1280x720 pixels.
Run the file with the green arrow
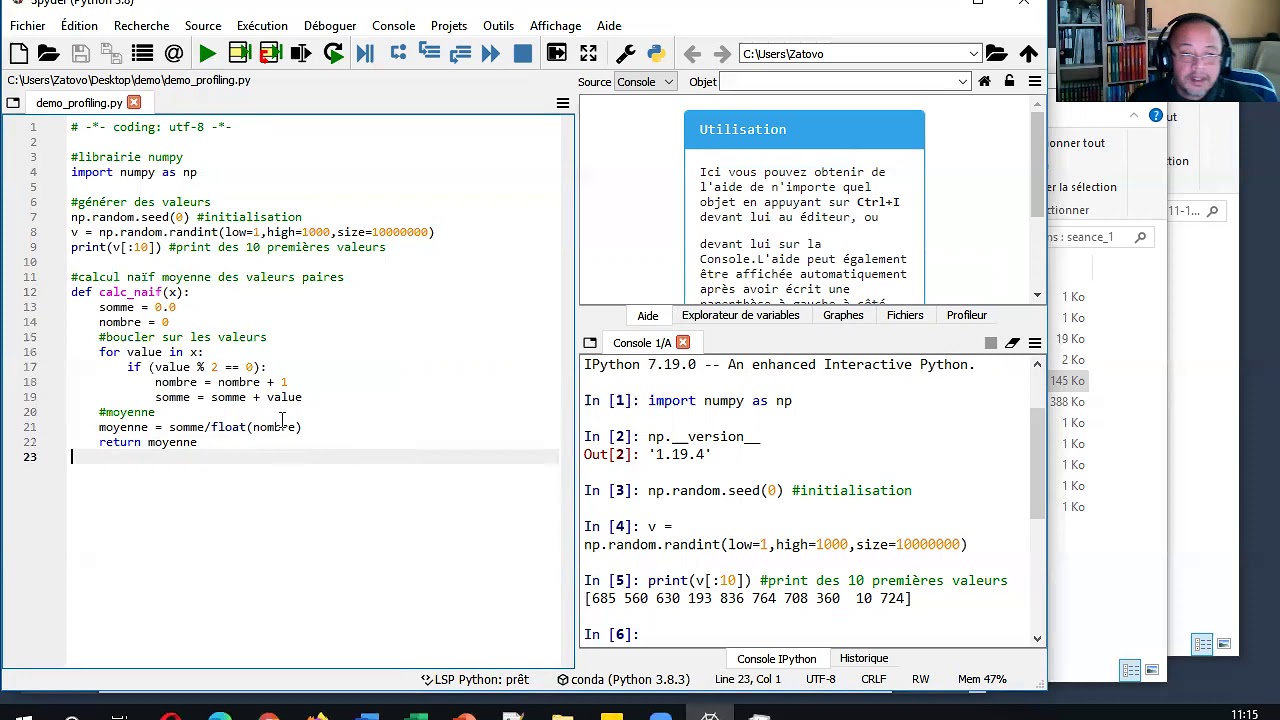pyautogui.click(x=207, y=54)
